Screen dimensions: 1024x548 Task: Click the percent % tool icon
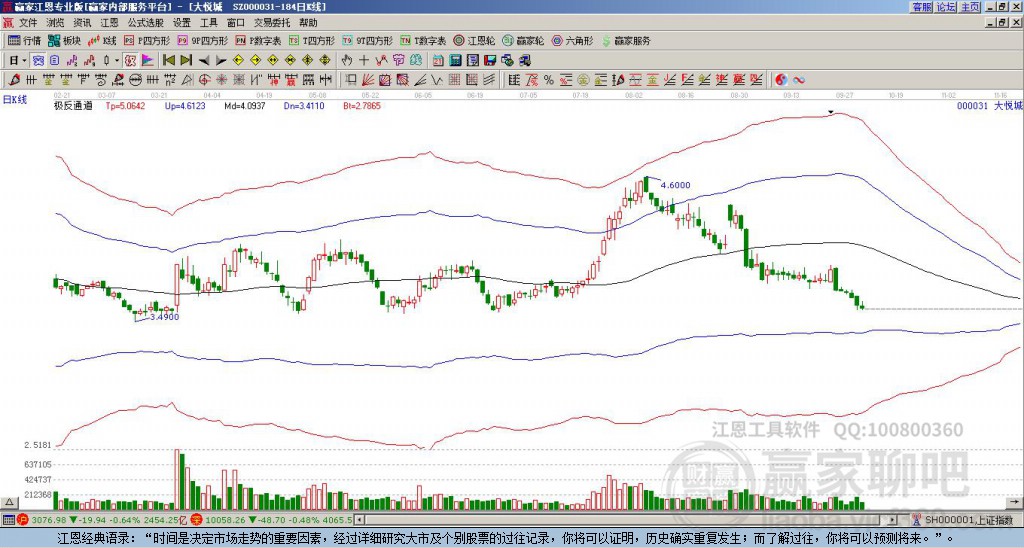coord(549,80)
